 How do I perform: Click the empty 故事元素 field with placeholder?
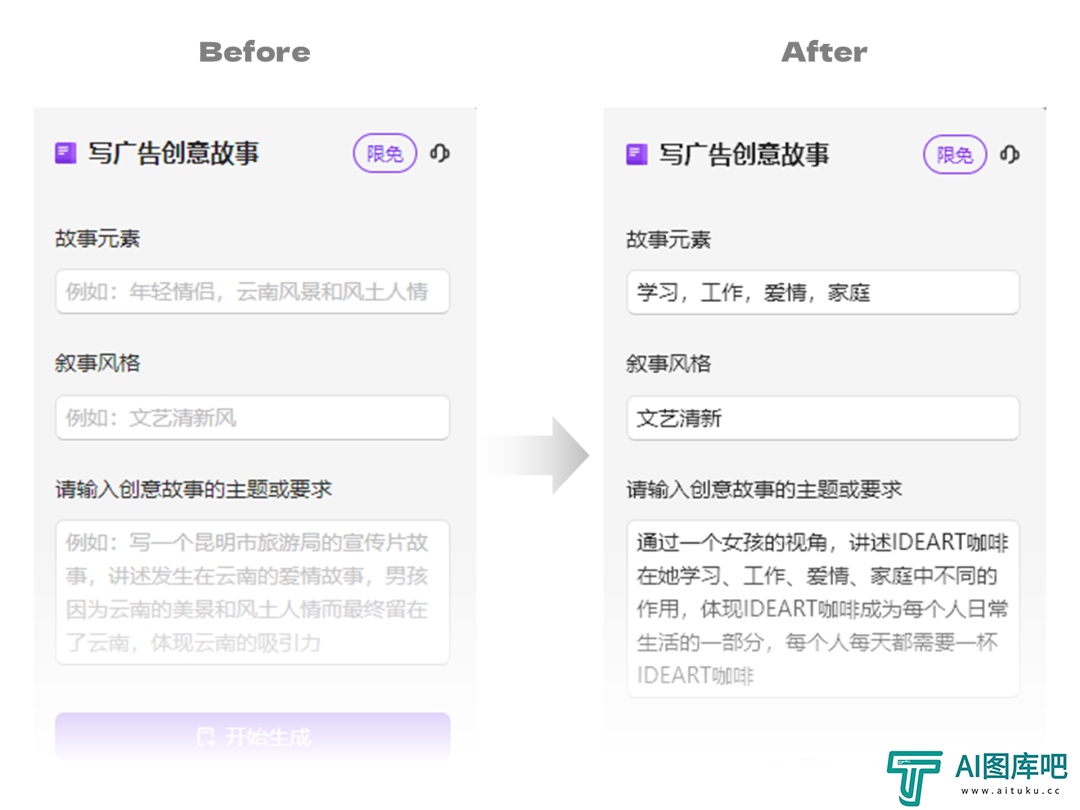pyautogui.click(x=253, y=291)
